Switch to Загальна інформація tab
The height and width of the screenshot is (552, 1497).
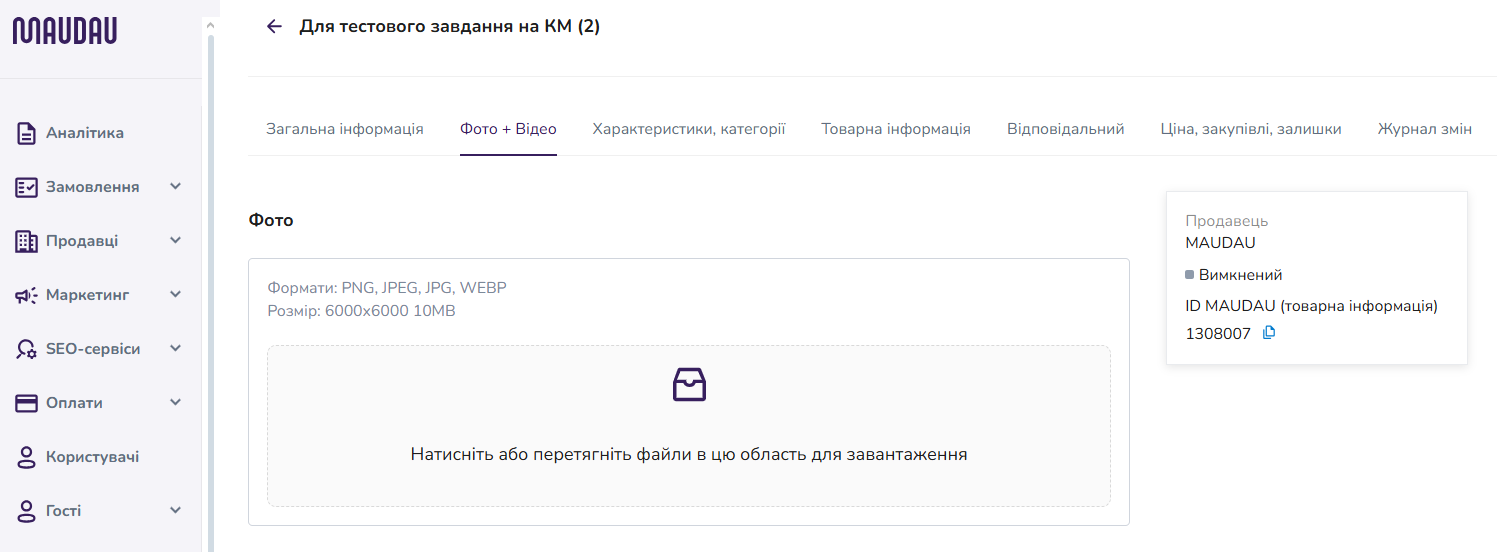pos(345,129)
